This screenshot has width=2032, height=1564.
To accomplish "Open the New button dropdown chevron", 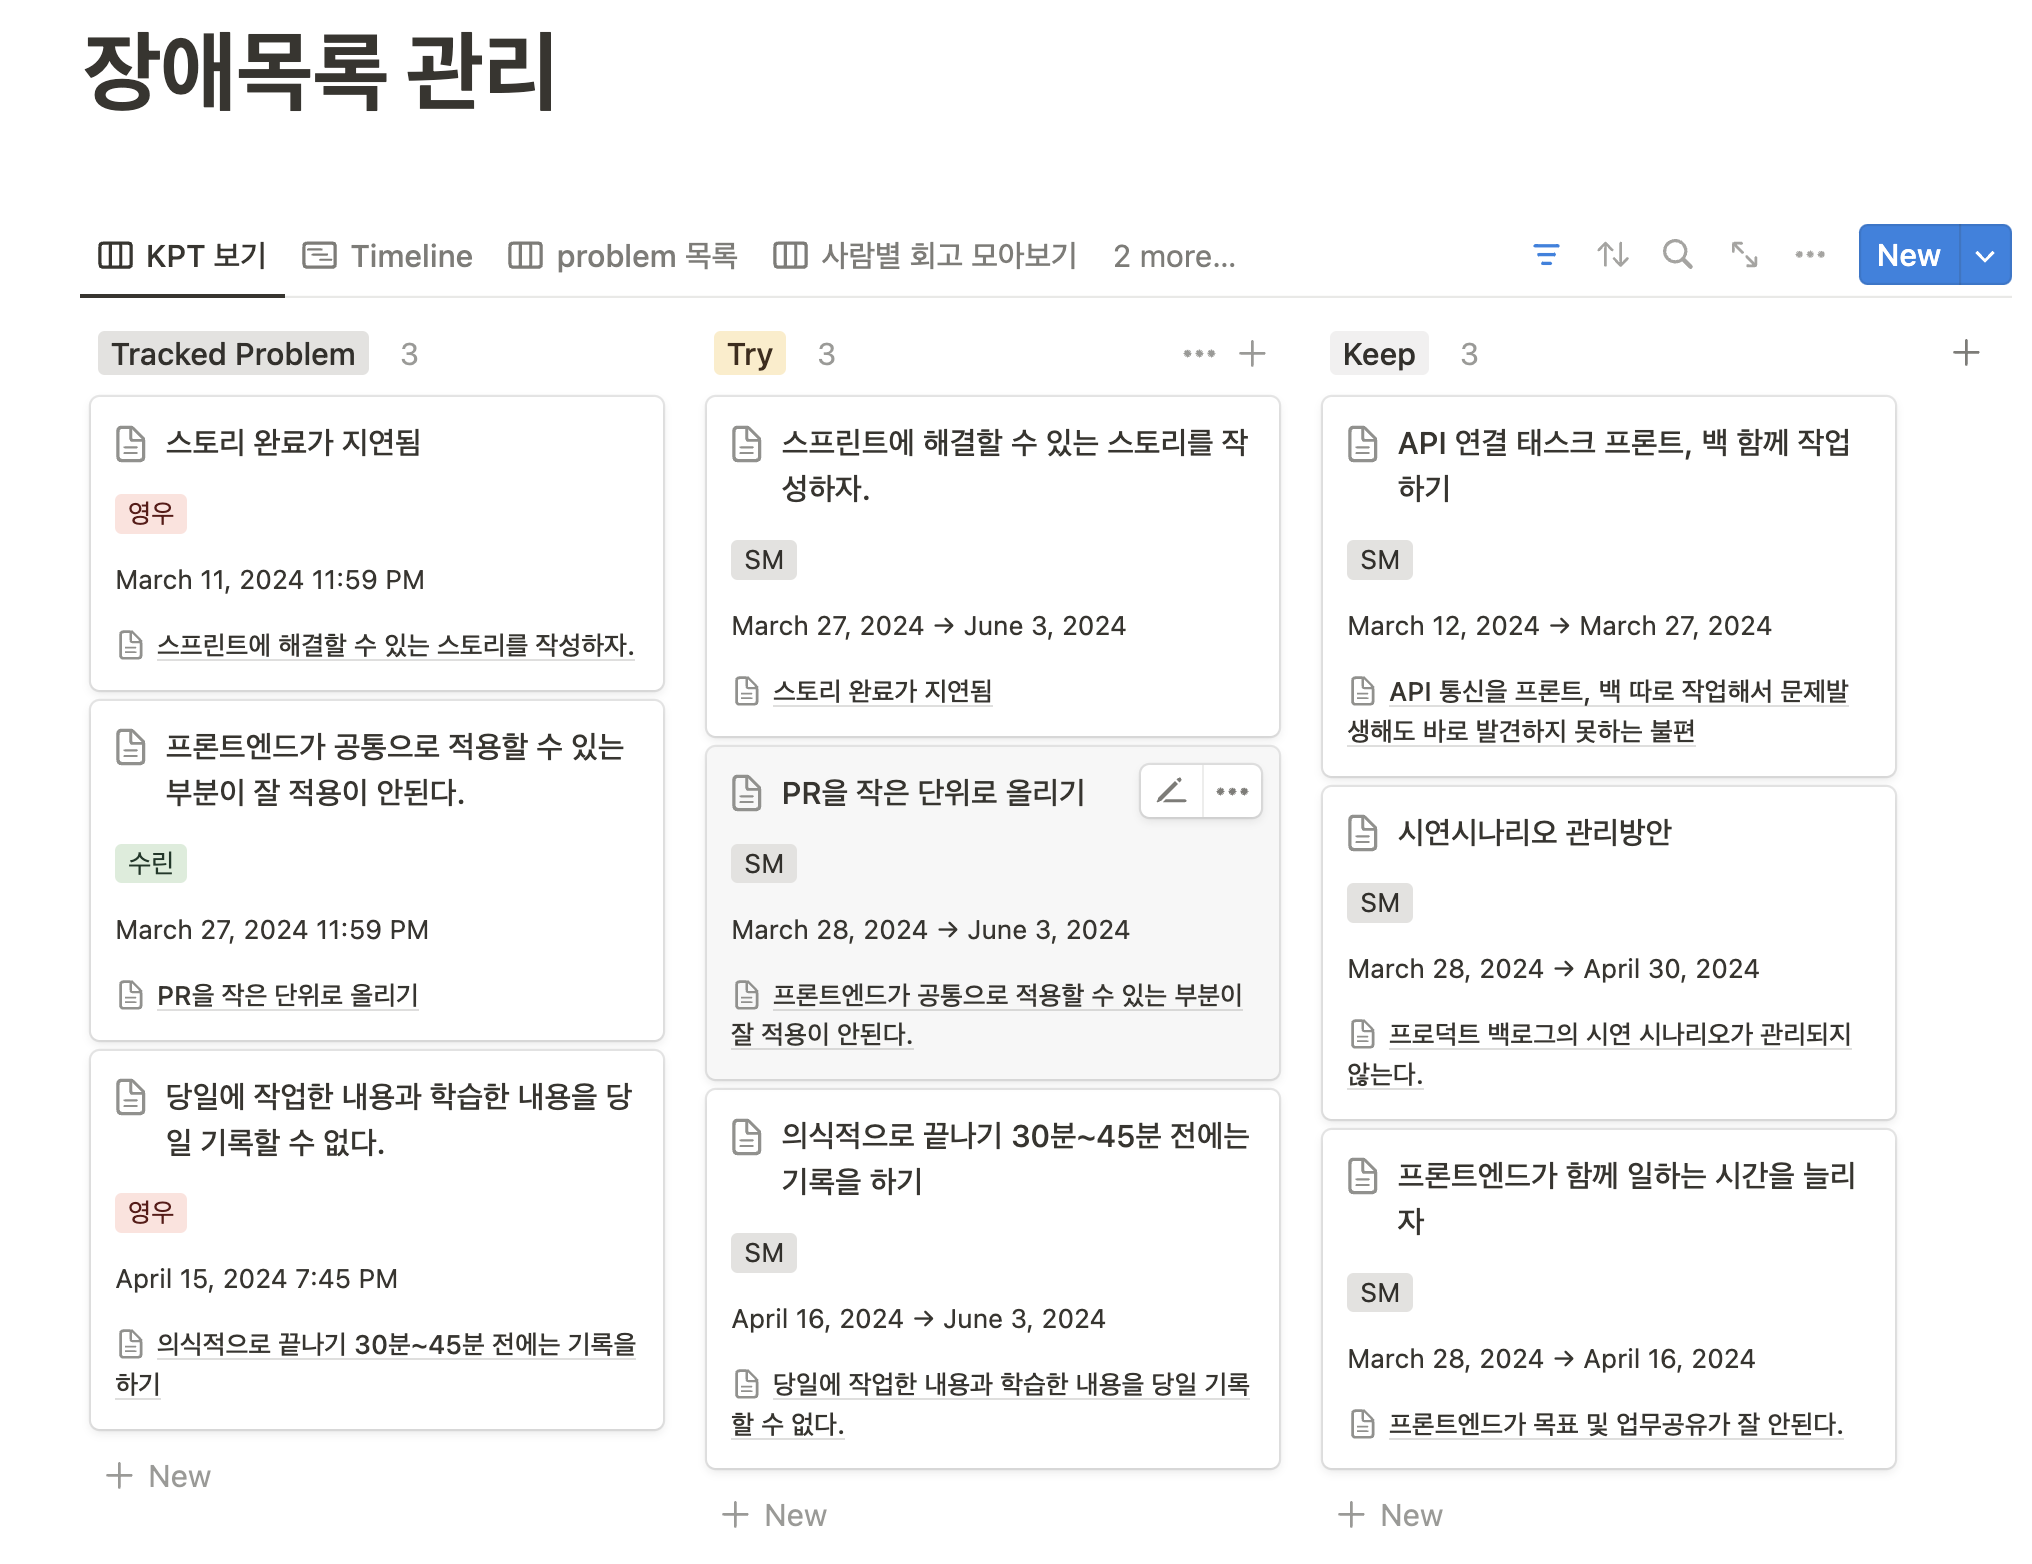I will (x=1984, y=255).
